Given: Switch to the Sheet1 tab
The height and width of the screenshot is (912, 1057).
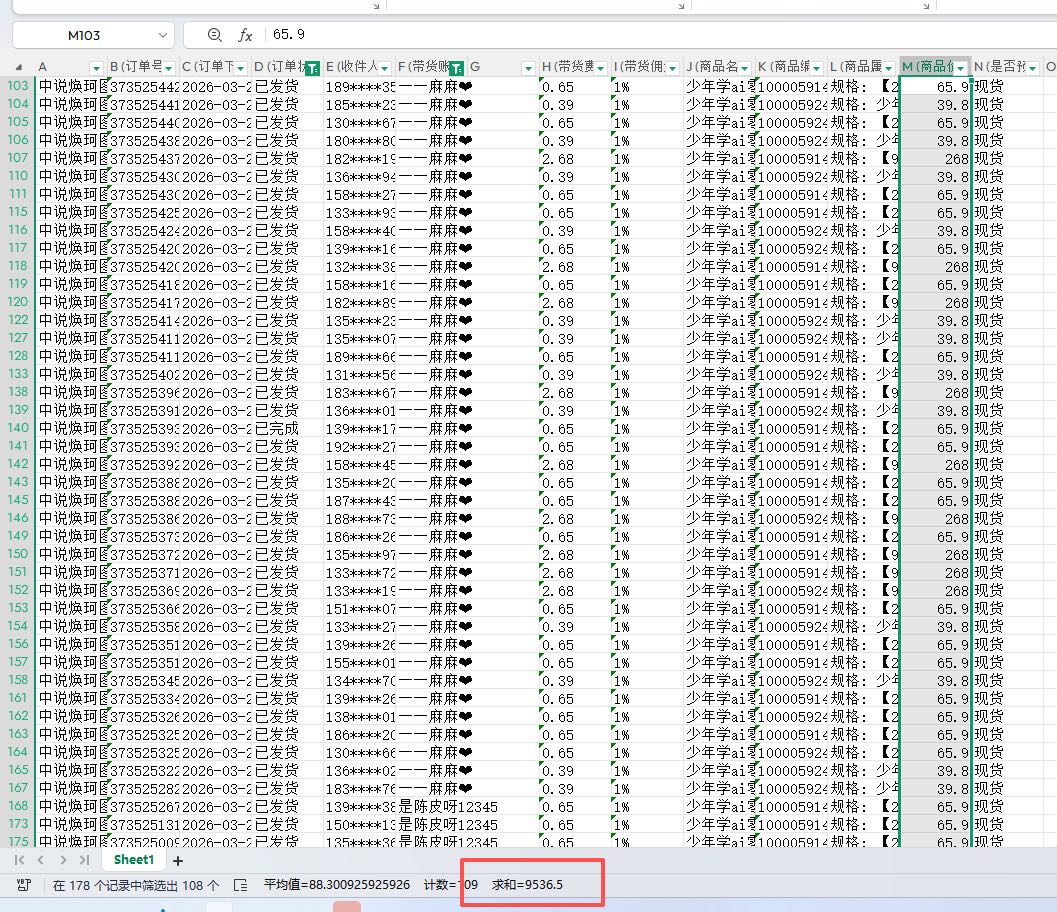Looking at the screenshot, I should coord(133,860).
